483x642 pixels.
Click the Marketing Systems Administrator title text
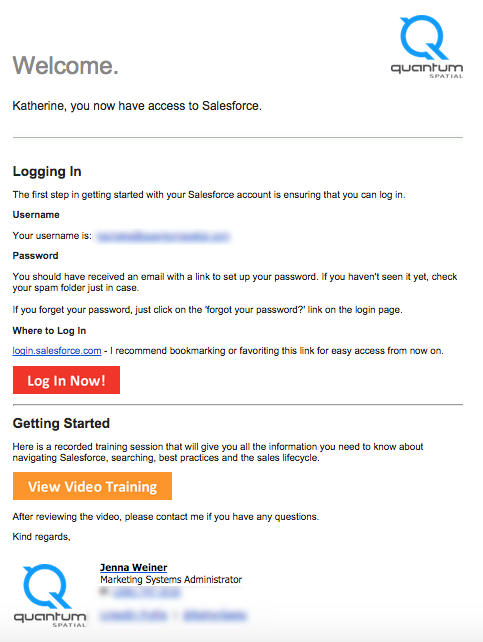[x=171, y=580]
